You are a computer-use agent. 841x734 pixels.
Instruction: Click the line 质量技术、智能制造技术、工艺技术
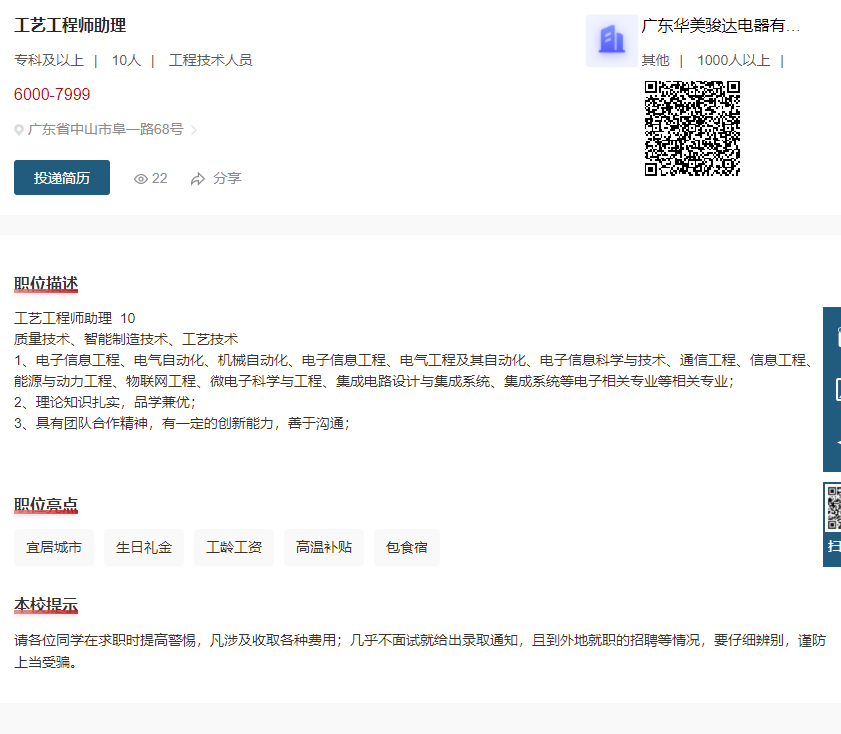point(126,339)
